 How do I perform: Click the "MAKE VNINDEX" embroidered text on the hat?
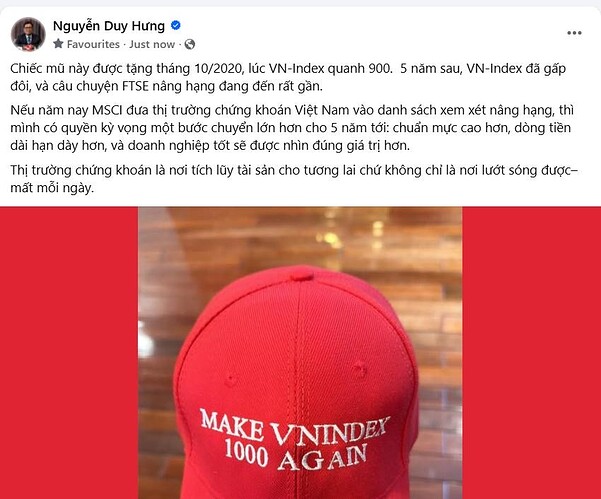pyautogui.click(x=294, y=428)
